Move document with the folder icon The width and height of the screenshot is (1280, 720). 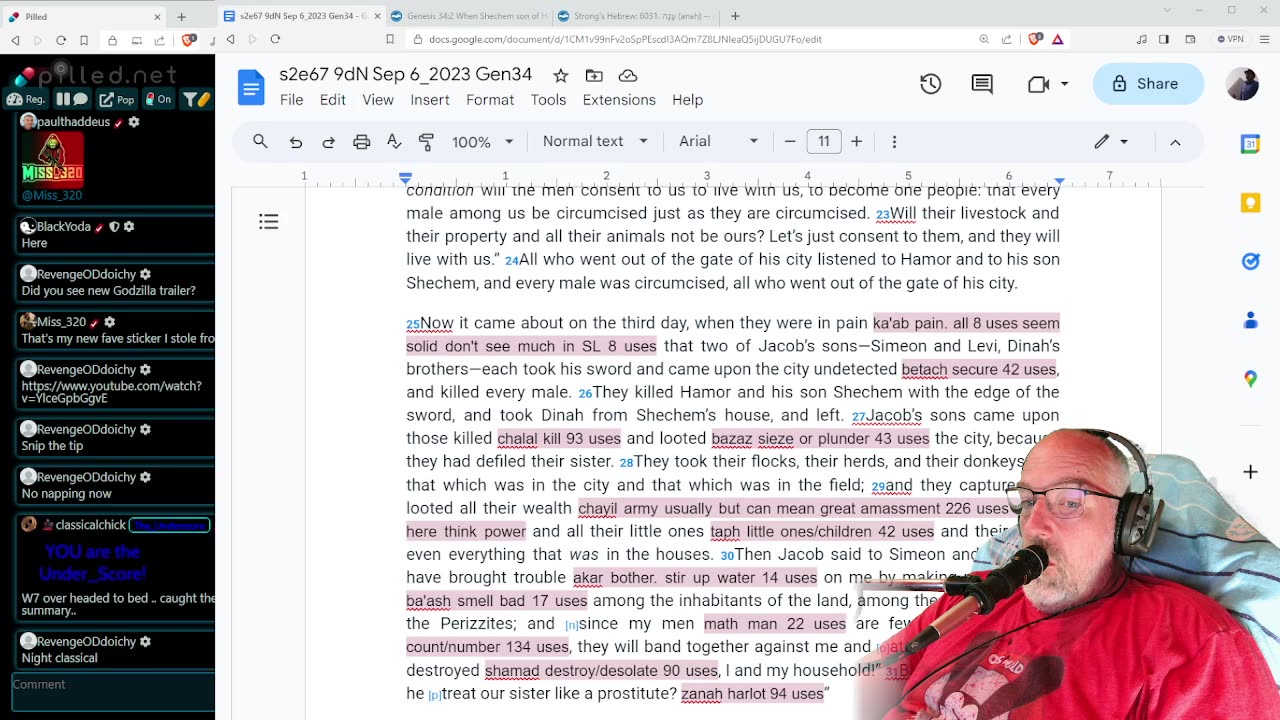point(594,75)
